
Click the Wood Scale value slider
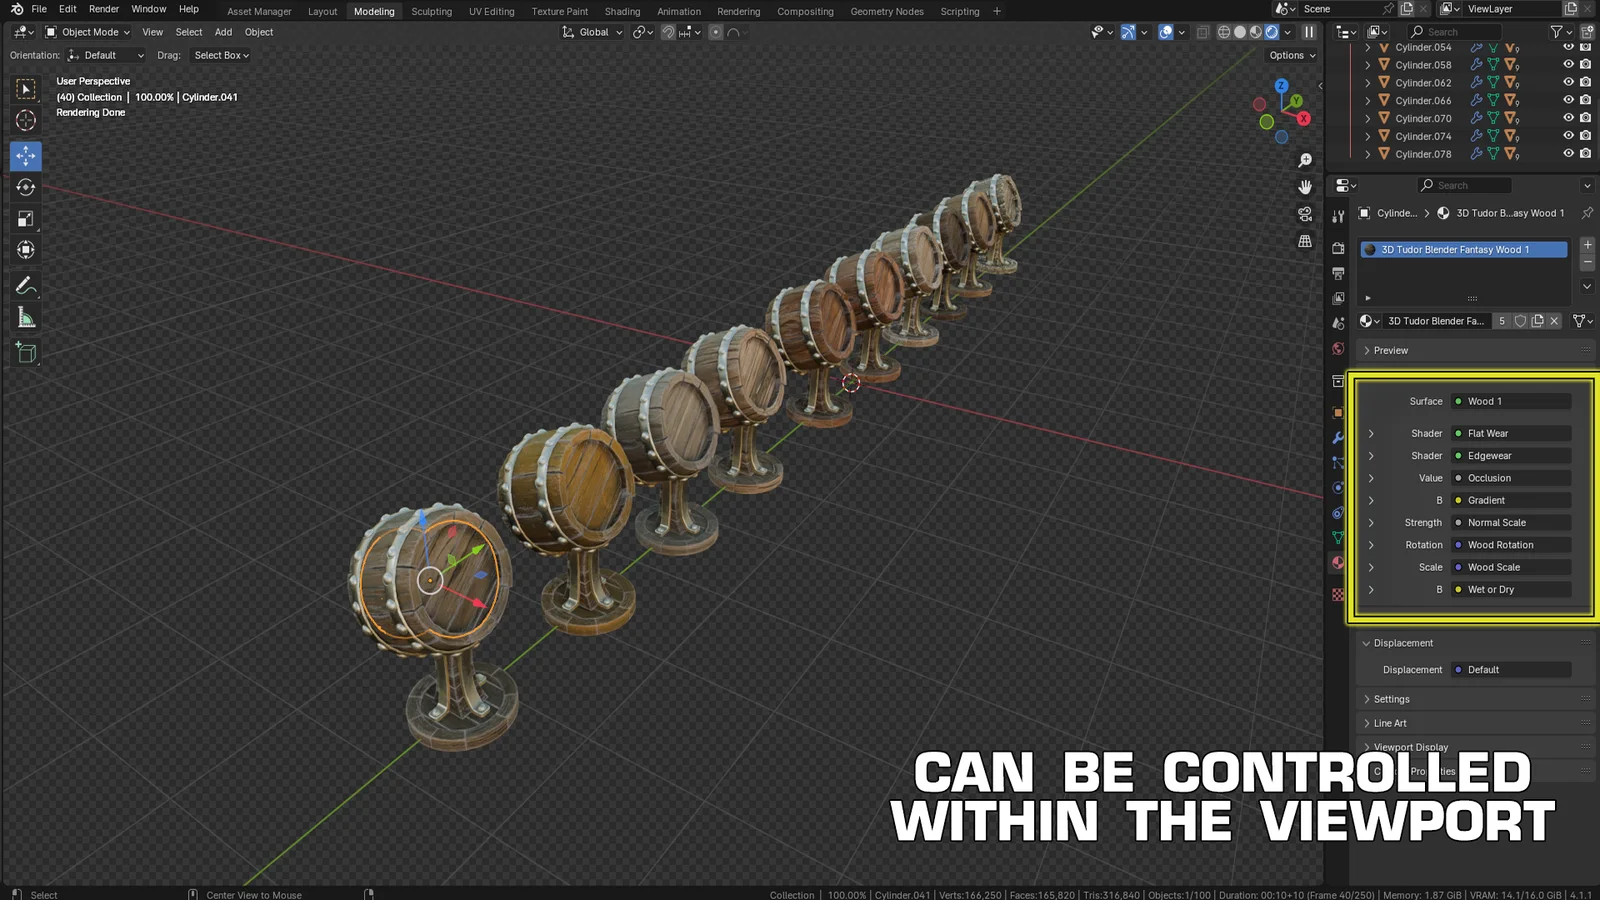pyautogui.click(x=1510, y=567)
